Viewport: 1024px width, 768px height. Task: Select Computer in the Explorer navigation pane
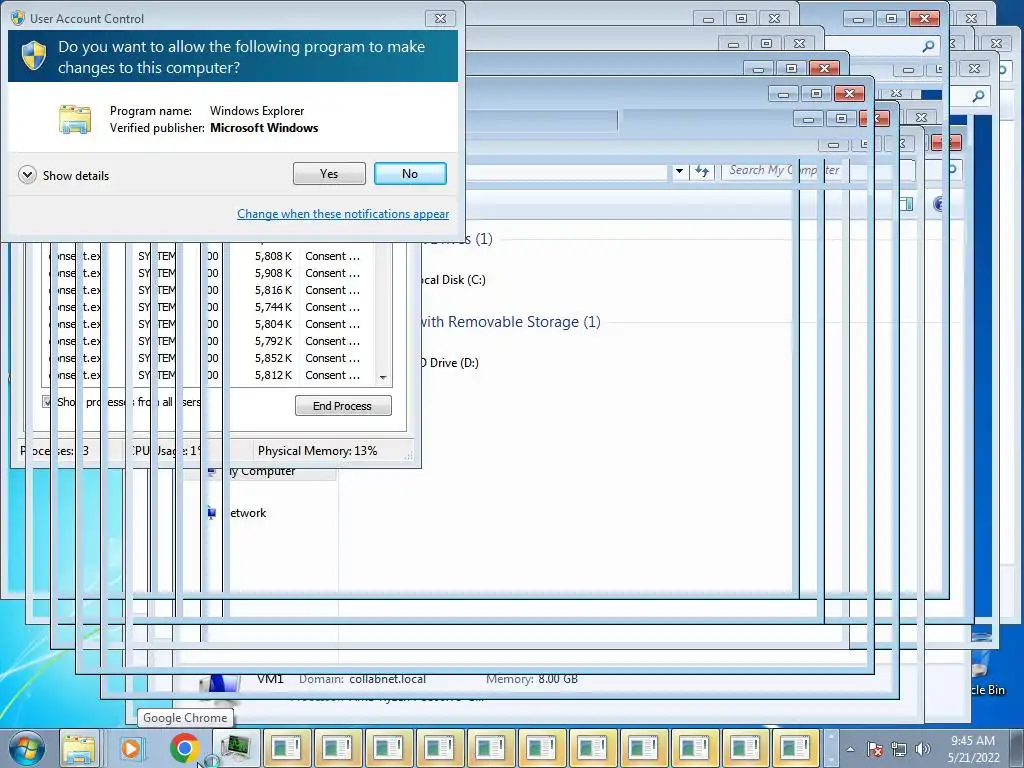click(x=261, y=472)
